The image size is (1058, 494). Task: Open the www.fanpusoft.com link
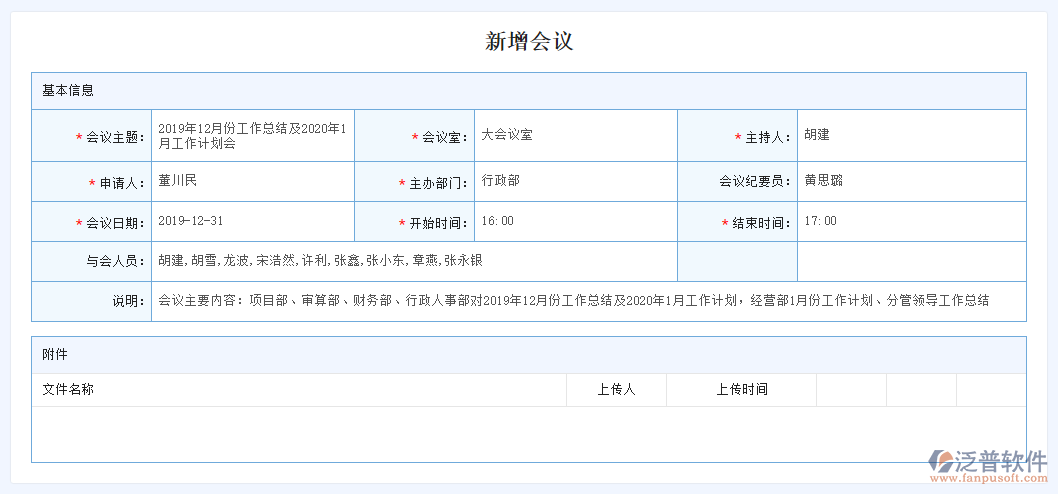coord(988,479)
